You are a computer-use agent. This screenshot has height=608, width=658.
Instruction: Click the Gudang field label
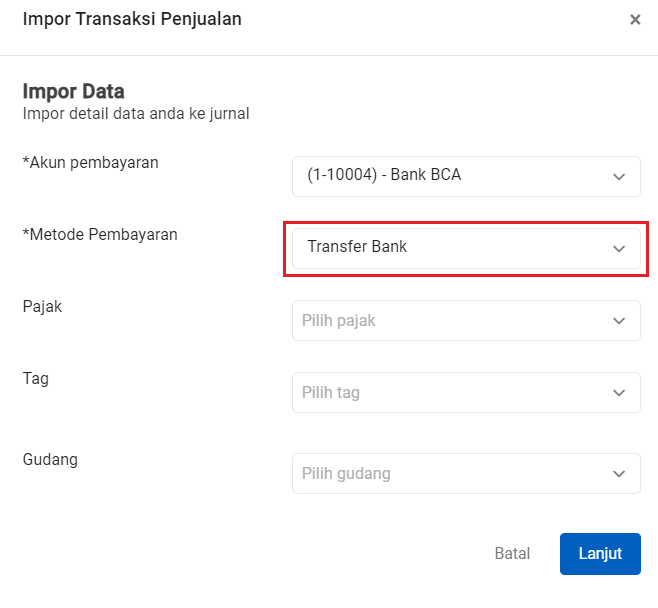point(50,459)
